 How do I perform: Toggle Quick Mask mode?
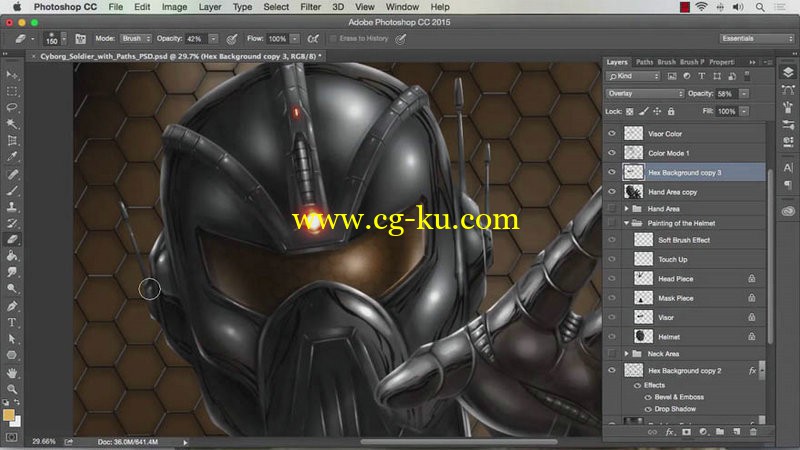click(11, 437)
